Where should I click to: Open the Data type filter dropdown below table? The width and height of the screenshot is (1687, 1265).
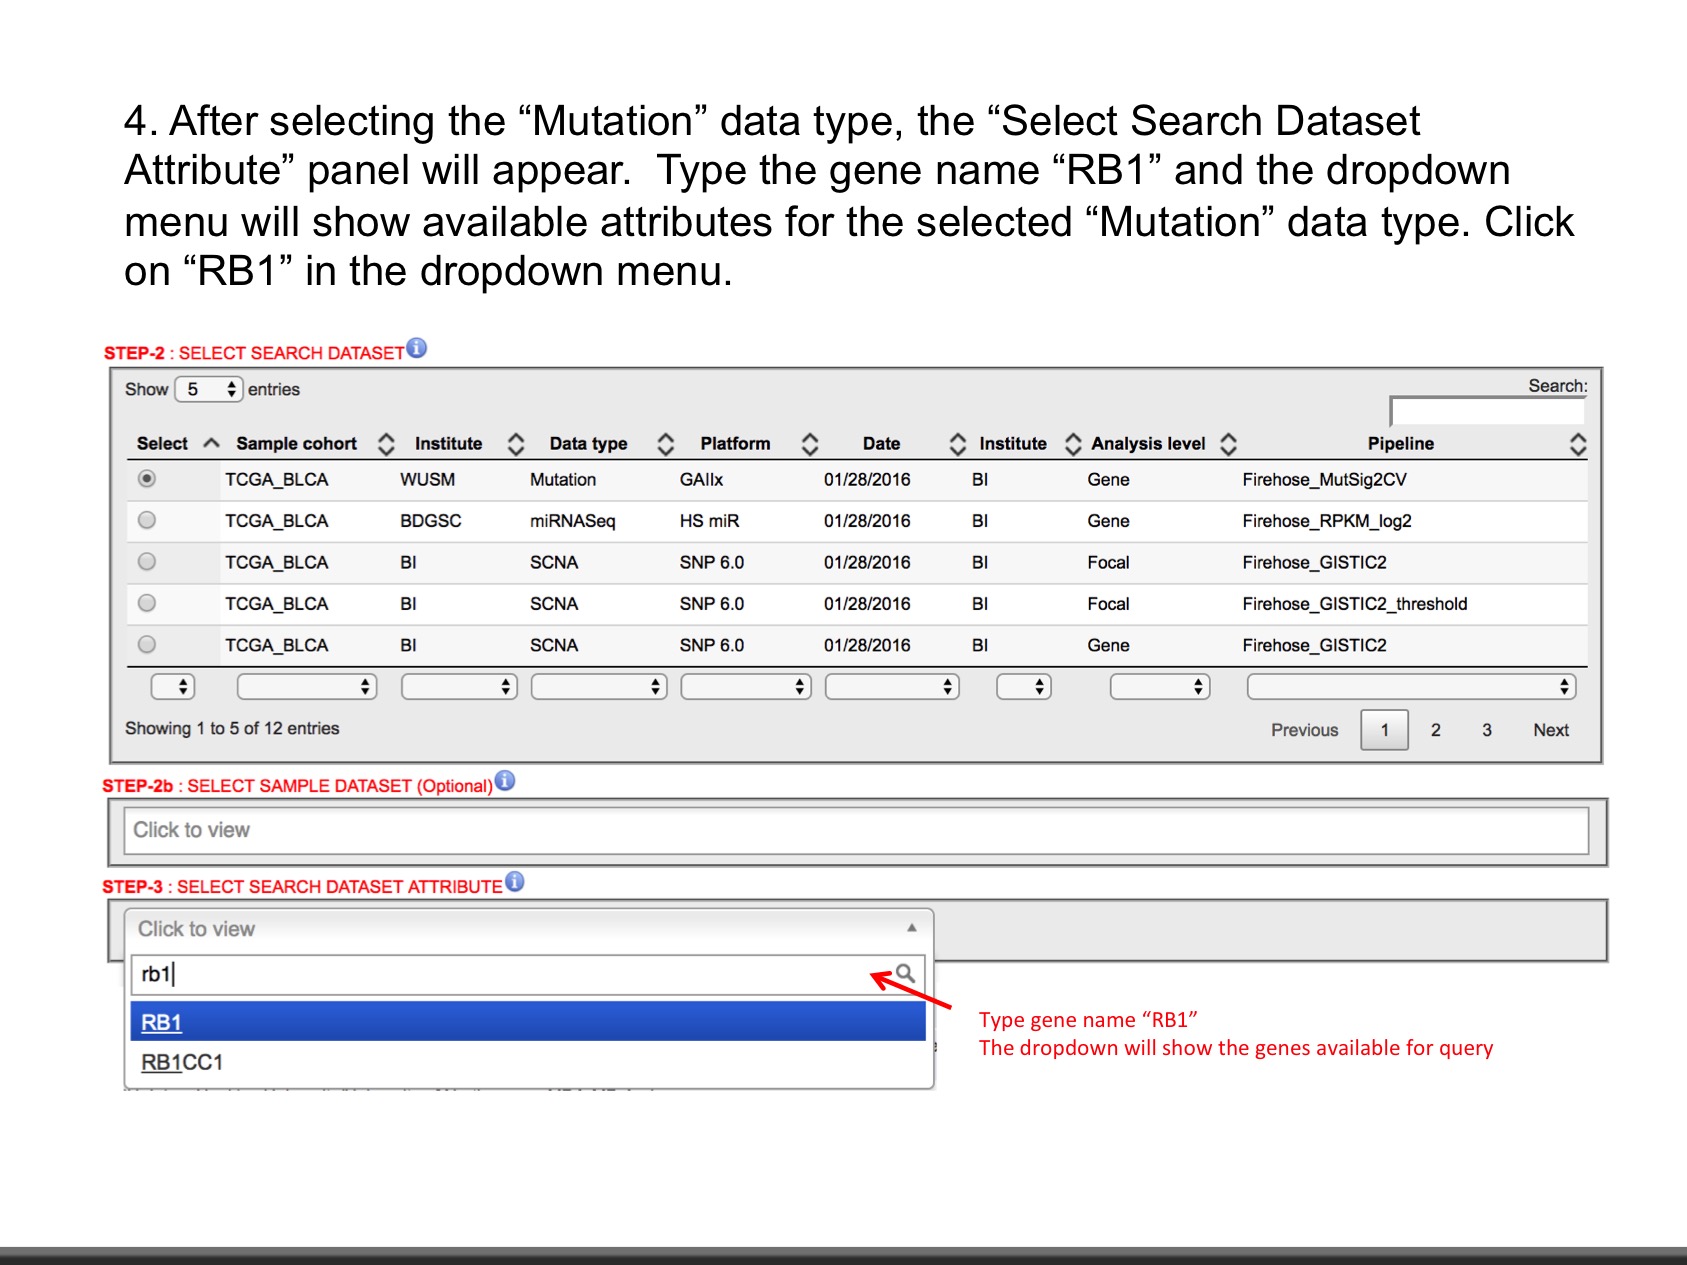(598, 687)
